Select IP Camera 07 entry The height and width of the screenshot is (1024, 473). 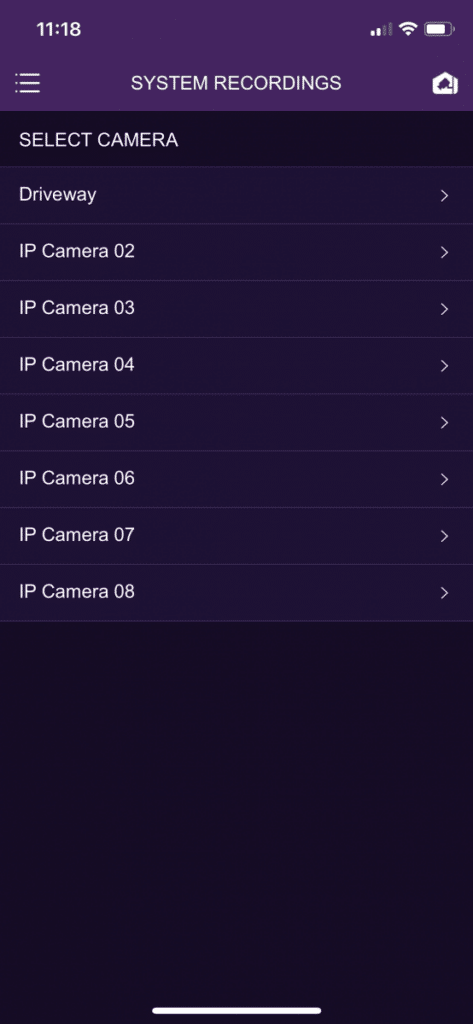tap(236, 536)
